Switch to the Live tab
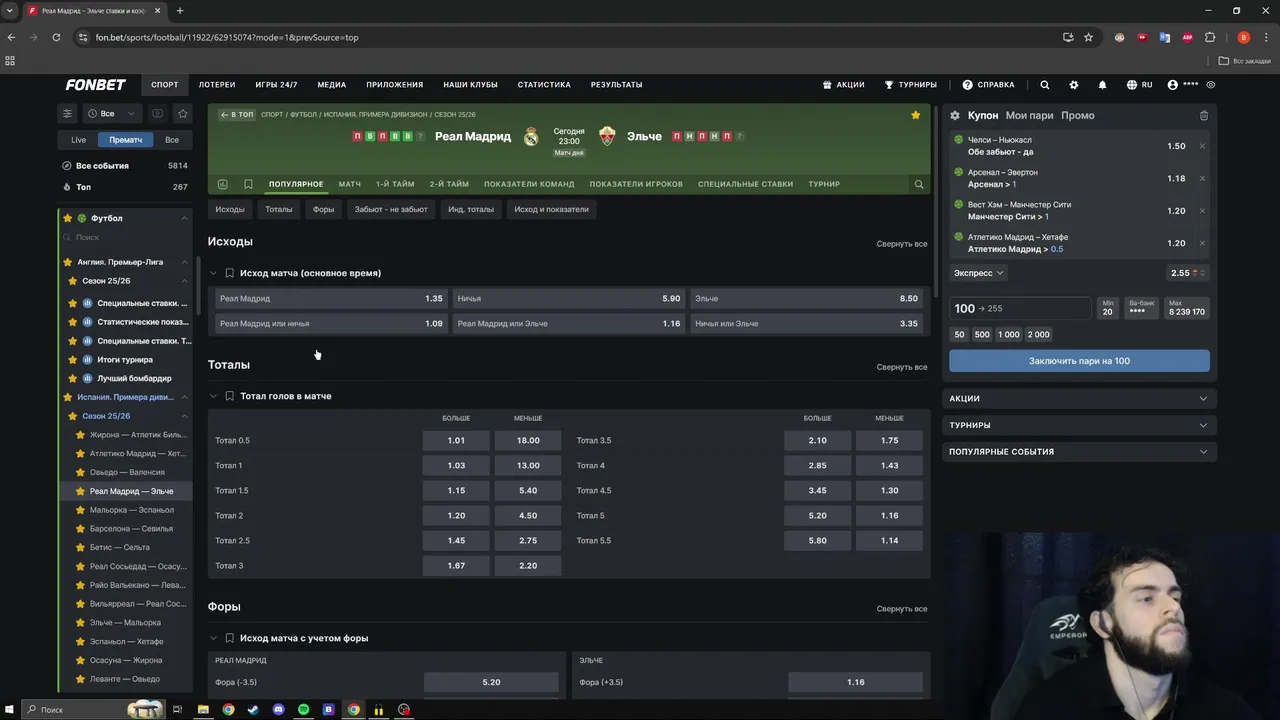This screenshot has width=1280, height=720. coord(78,140)
